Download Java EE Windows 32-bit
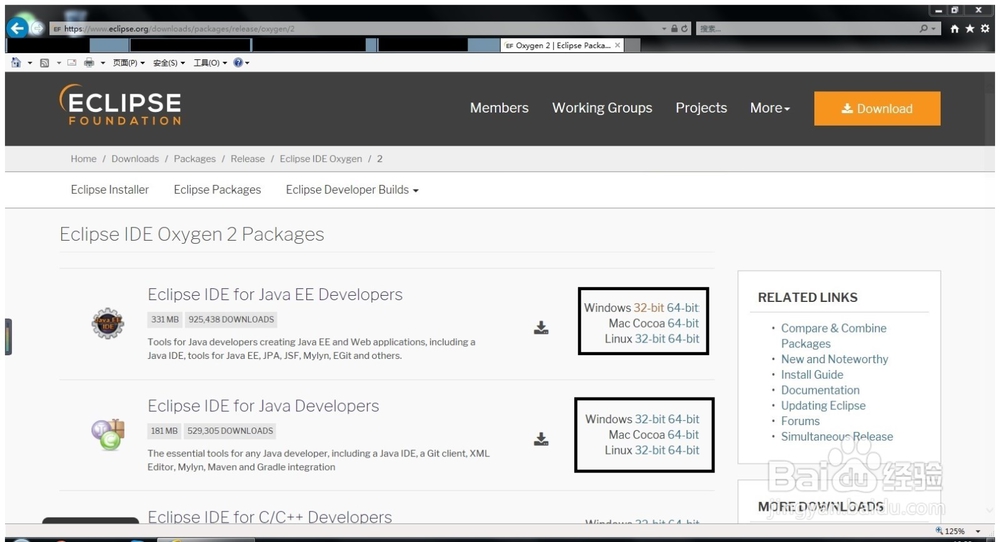1000x542 pixels. point(649,307)
